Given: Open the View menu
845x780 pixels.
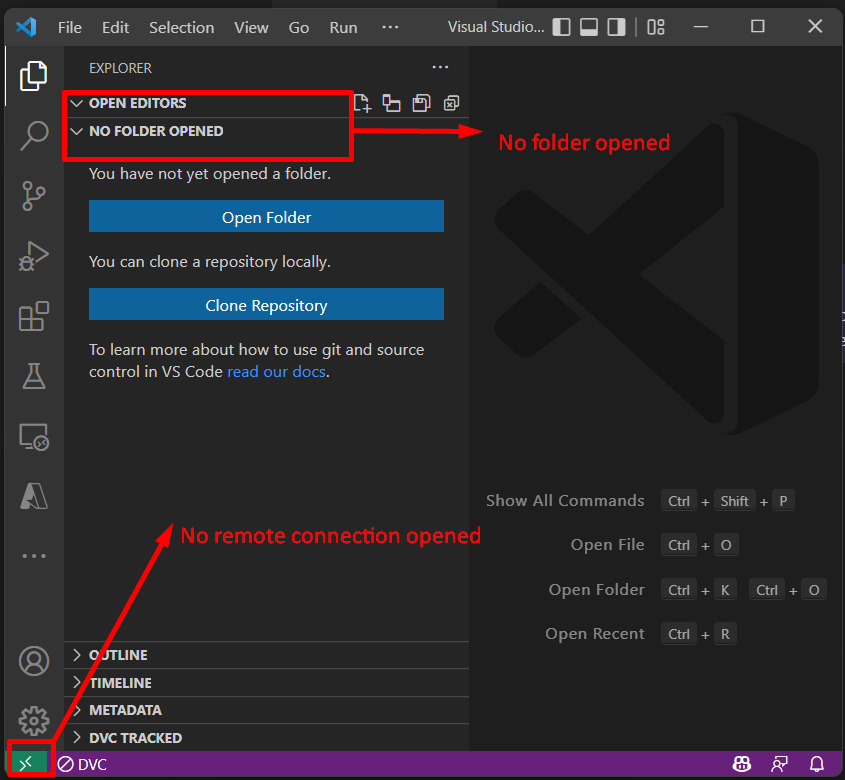Looking at the screenshot, I should [251, 27].
